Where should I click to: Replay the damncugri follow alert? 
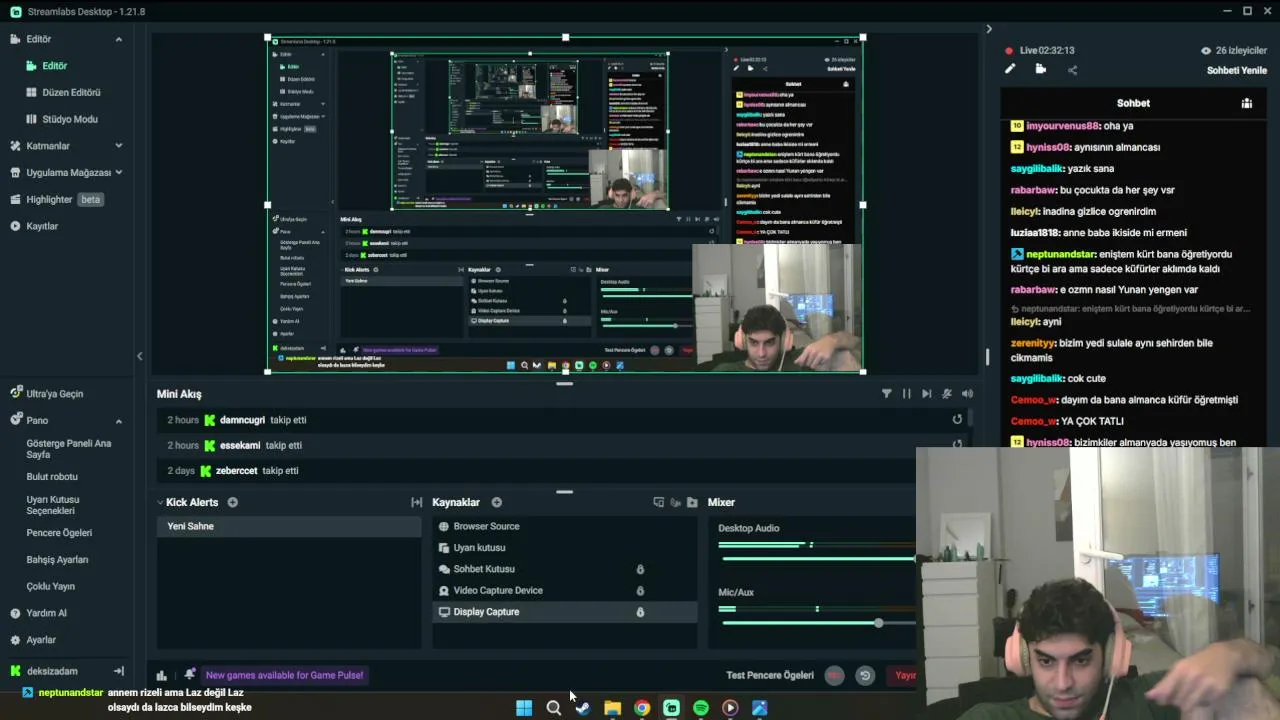(x=957, y=420)
